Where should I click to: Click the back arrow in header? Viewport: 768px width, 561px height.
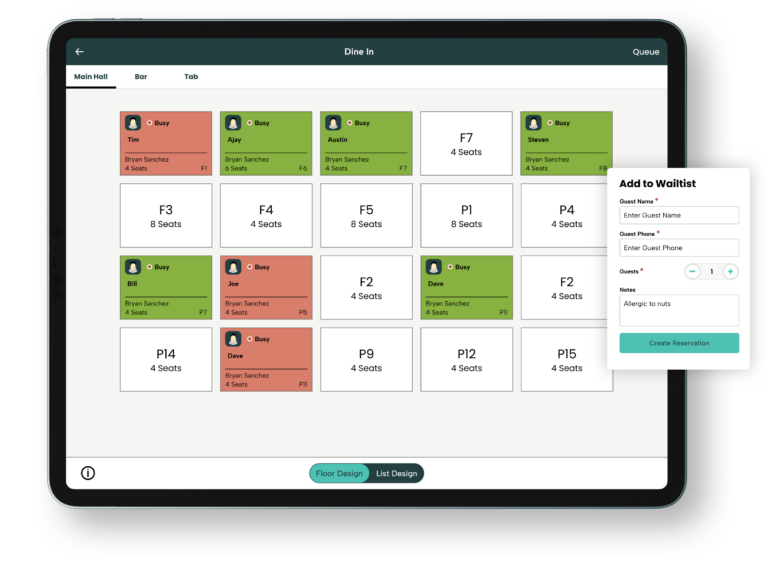point(80,52)
